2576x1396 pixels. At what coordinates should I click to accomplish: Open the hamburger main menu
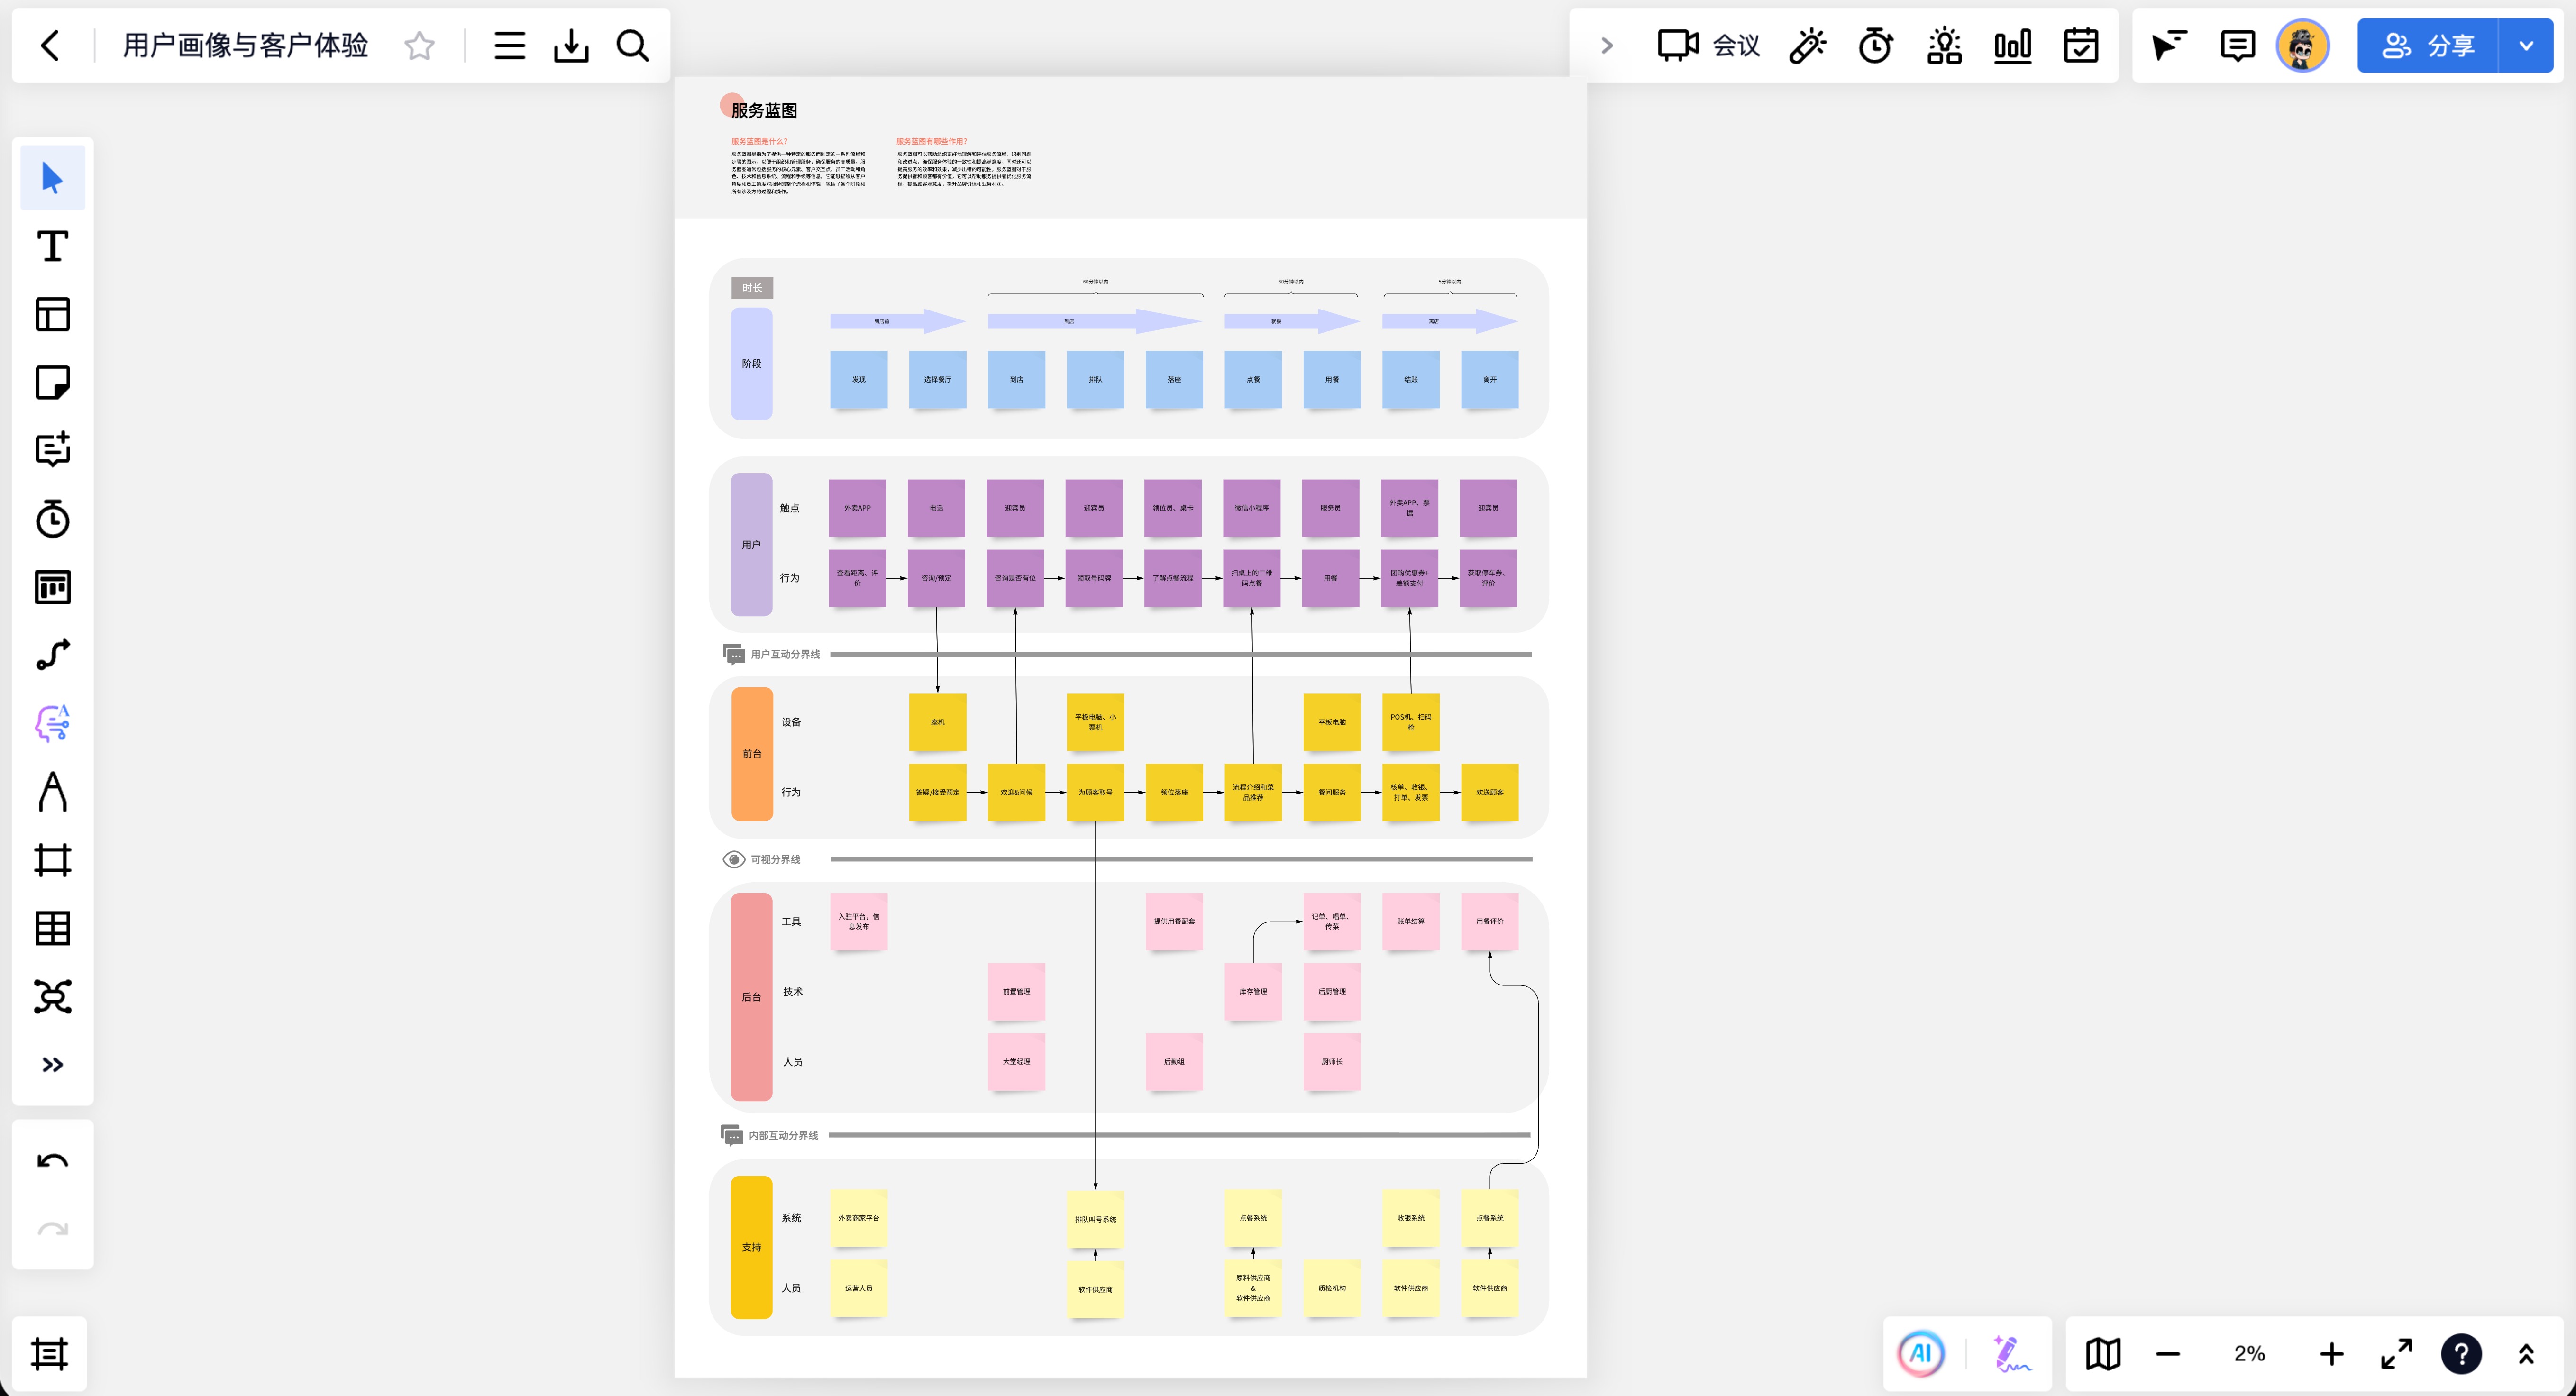pos(510,45)
